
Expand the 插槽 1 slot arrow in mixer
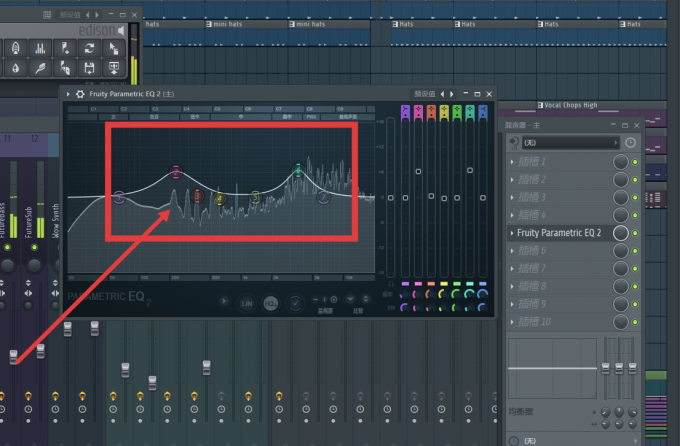[x=512, y=162]
